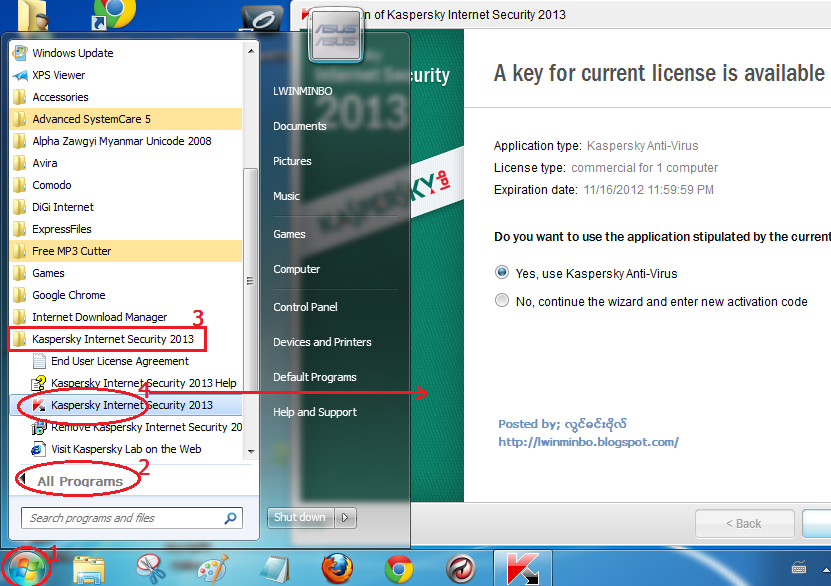Open the ExpressFiles folder
The width and height of the screenshot is (831, 586).
[x=126, y=229]
